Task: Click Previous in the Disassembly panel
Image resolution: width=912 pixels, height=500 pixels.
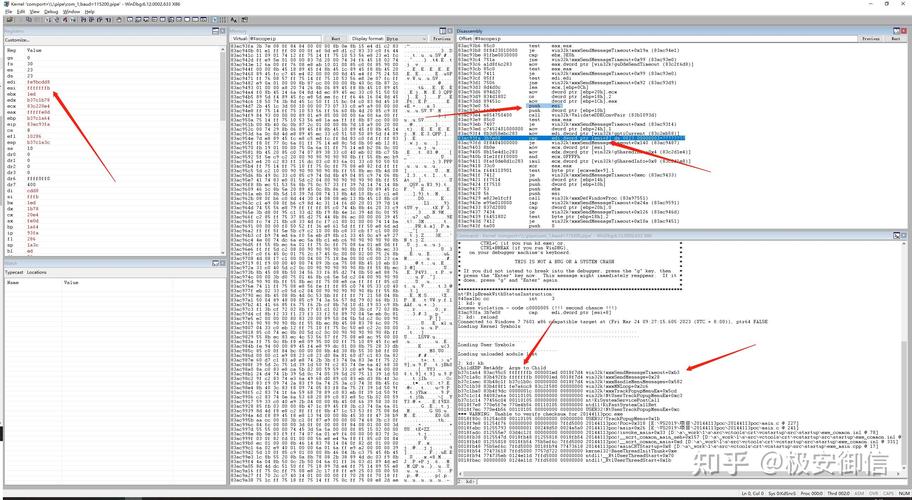Action: click(x=871, y=38)
